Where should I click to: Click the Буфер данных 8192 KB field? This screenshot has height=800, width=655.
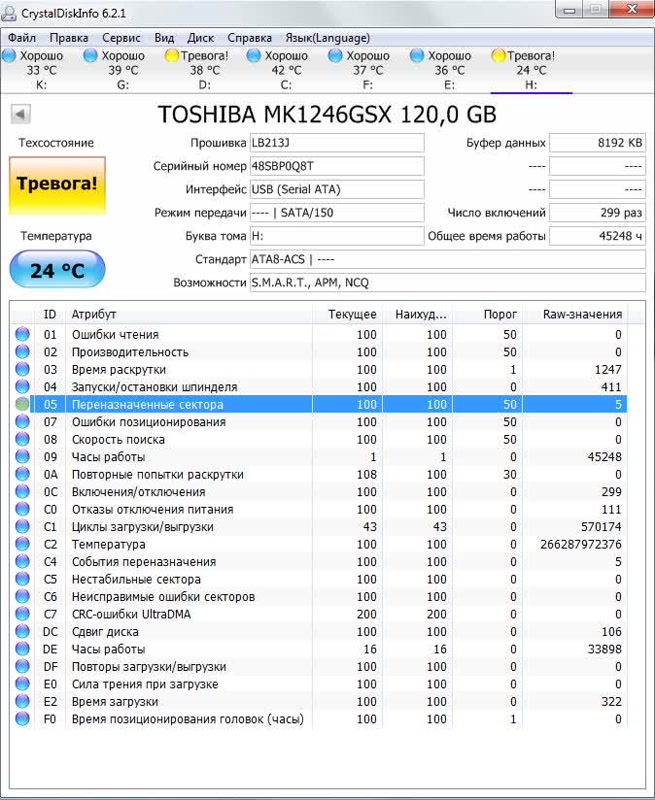597,143
